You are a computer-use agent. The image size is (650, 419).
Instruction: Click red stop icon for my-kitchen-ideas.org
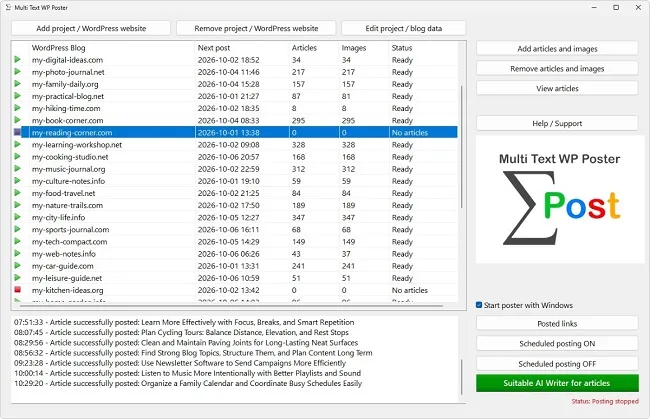(17, 290)
